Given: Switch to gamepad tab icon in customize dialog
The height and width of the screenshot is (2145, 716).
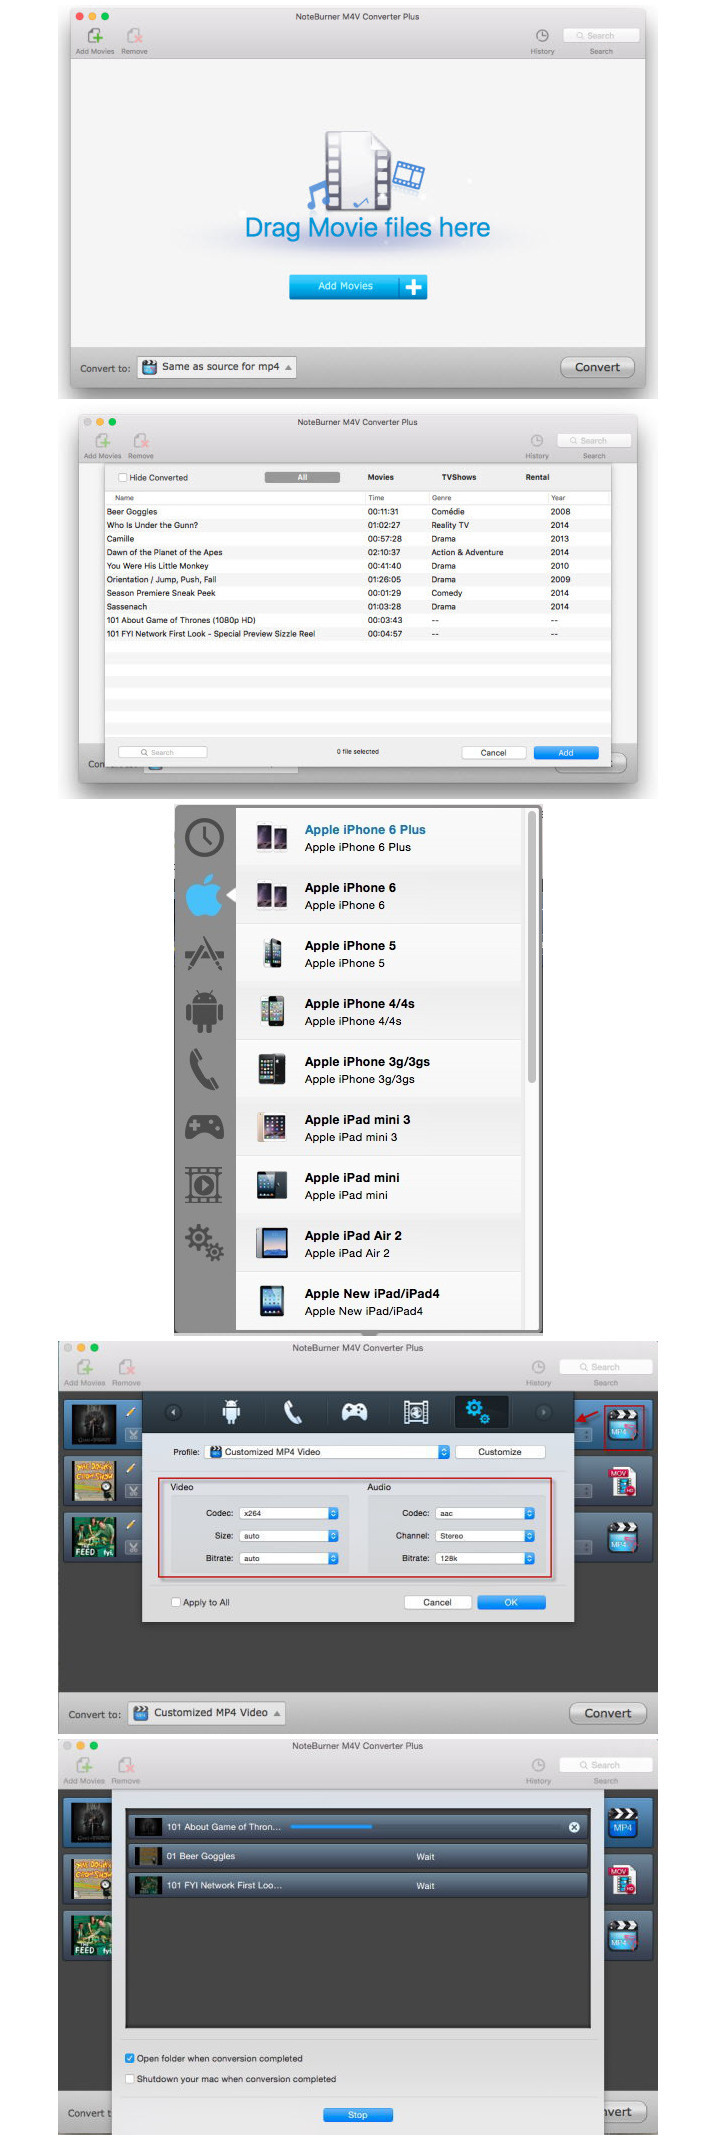Looking at the screenshot, I should pyautogui.click(x=354, y=1412).
